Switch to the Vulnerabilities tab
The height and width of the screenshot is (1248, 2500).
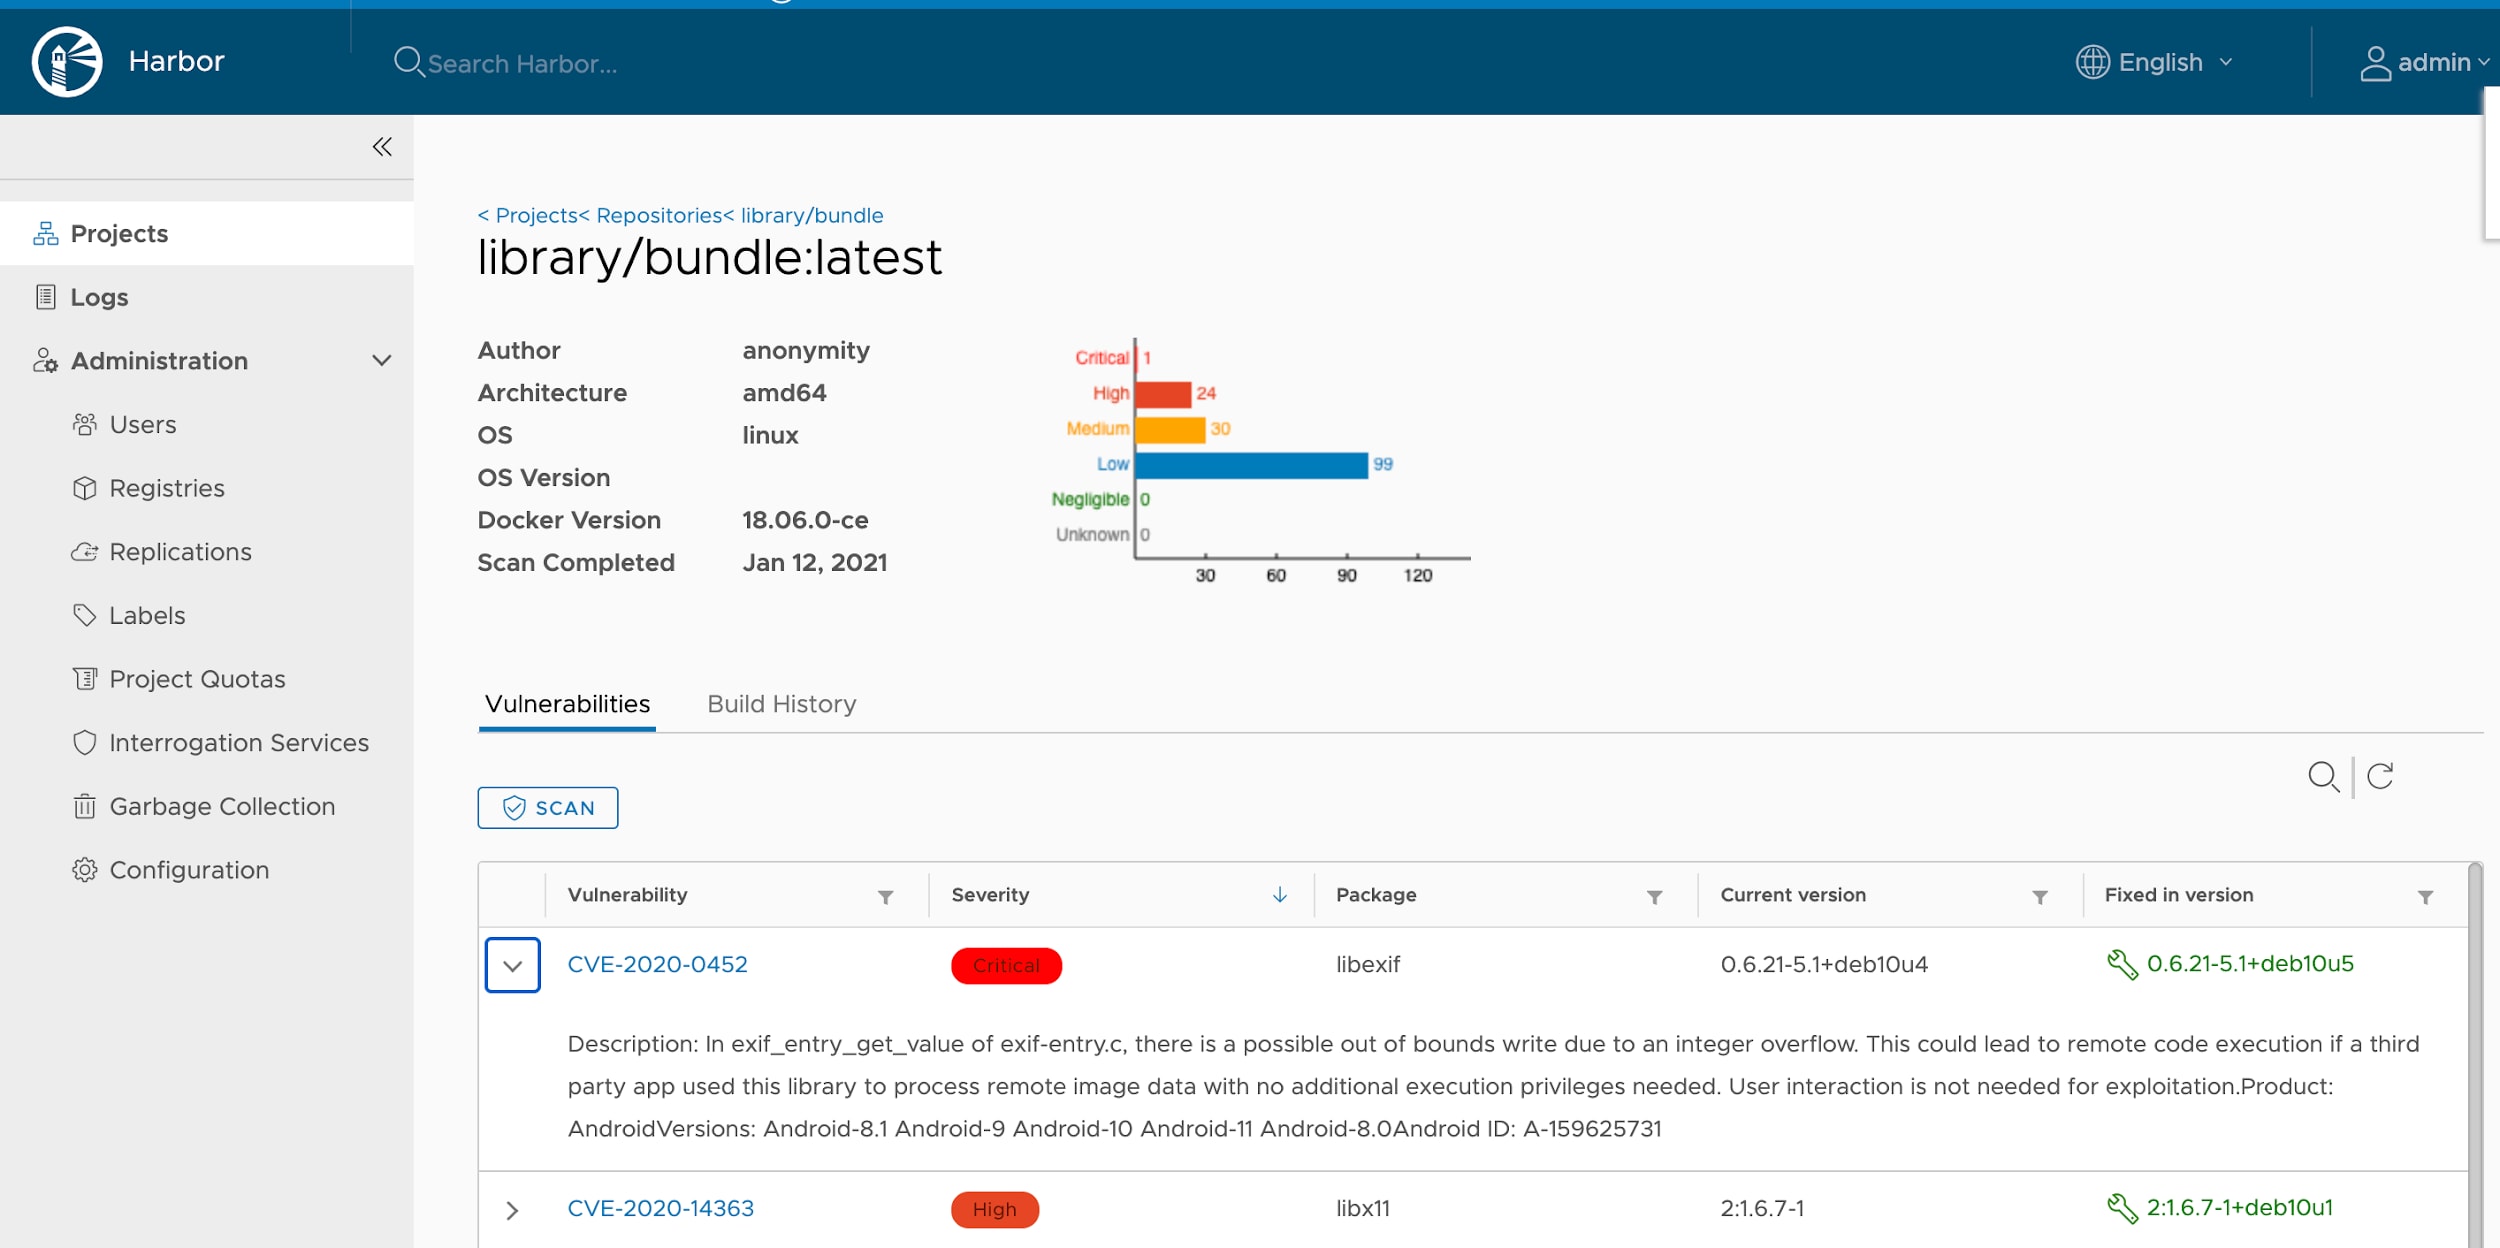[x=567, y=704]
